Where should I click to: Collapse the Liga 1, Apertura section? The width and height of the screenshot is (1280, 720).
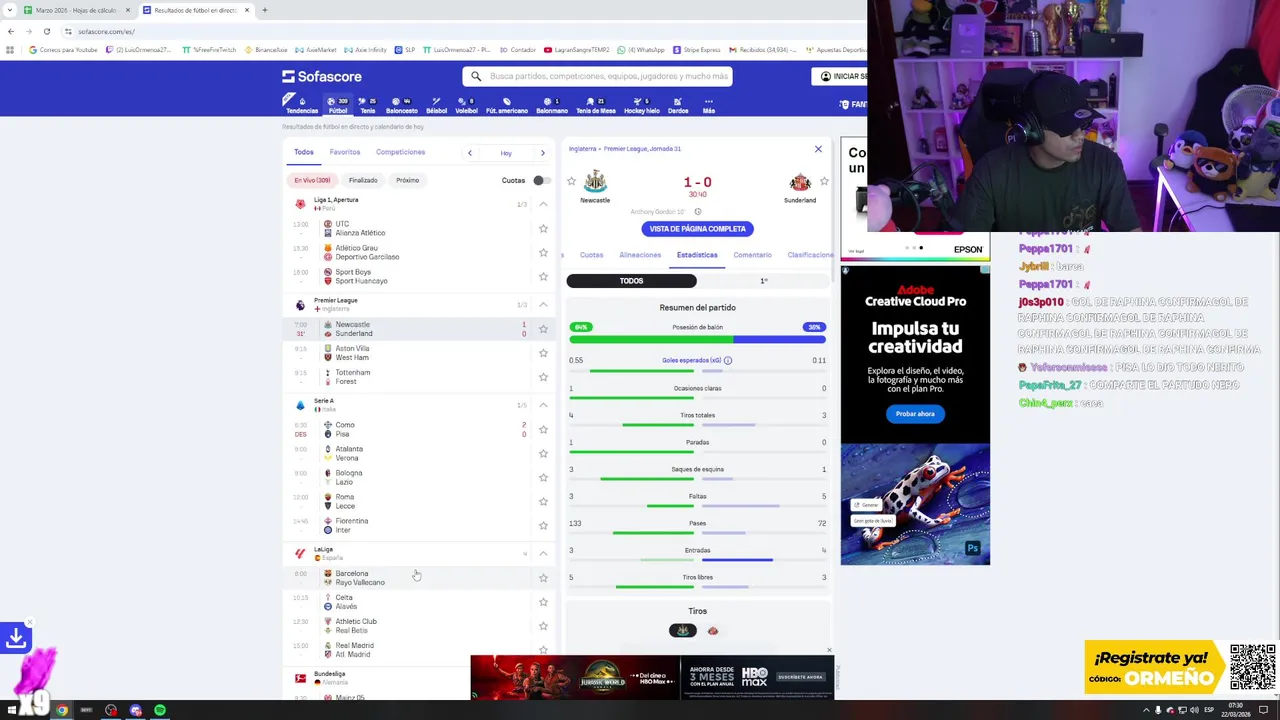pos(543,204)
